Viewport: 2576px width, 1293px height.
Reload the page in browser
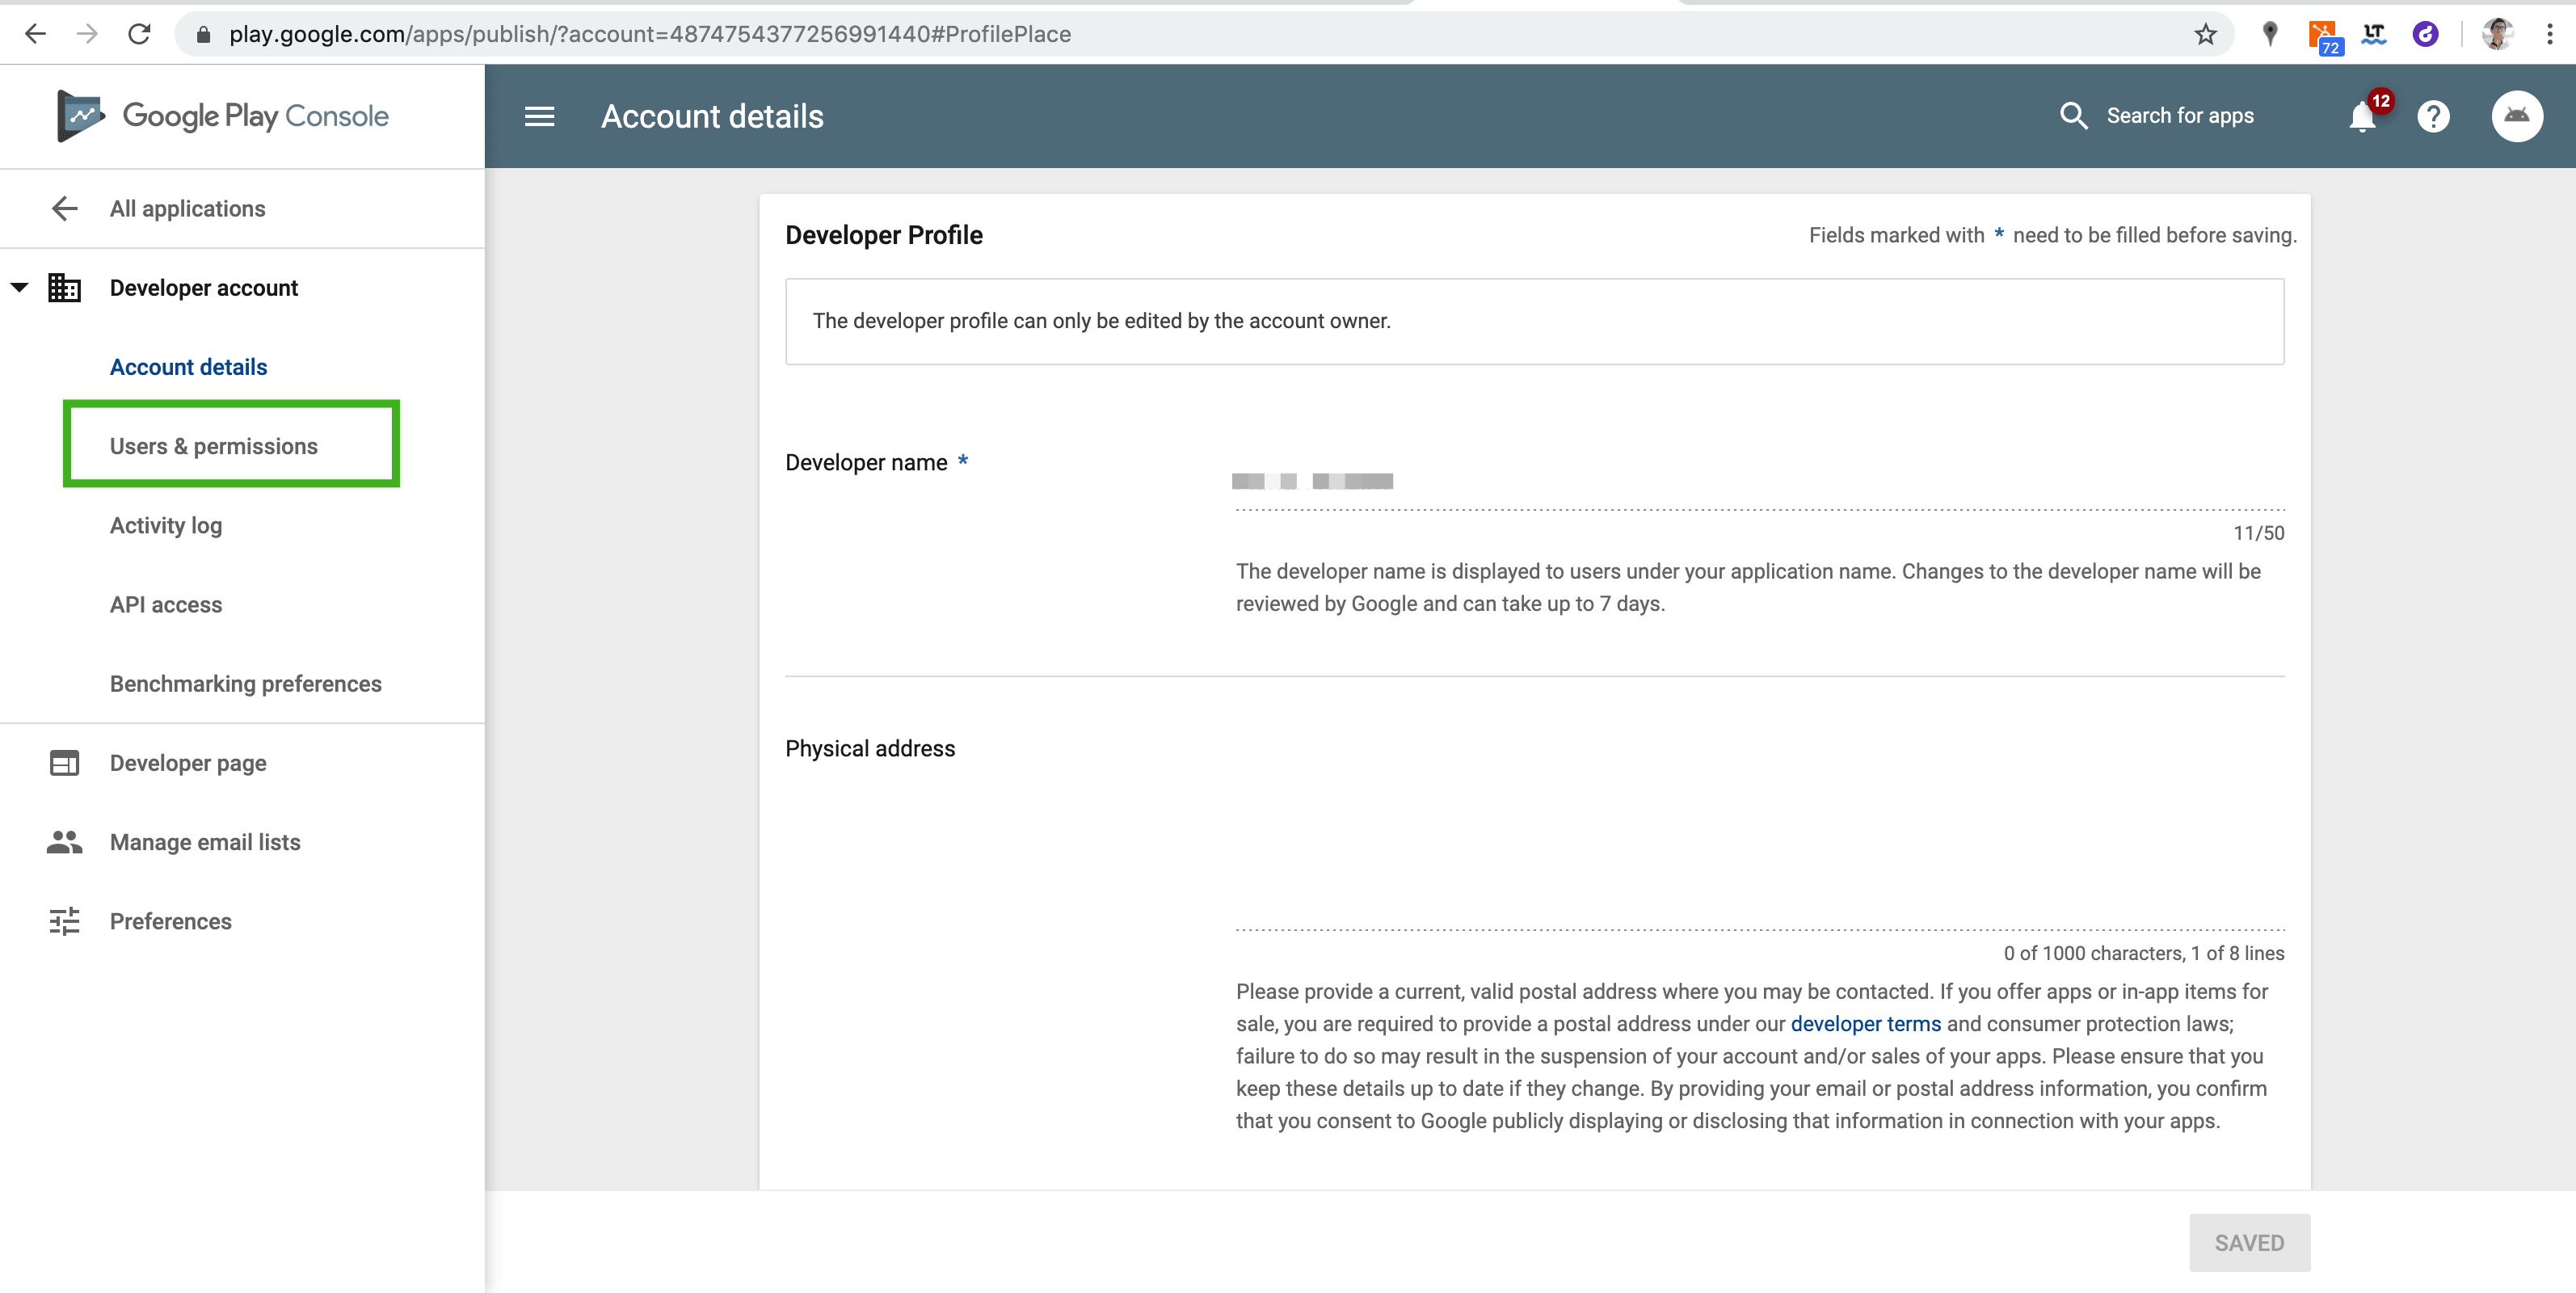[139, 34]
